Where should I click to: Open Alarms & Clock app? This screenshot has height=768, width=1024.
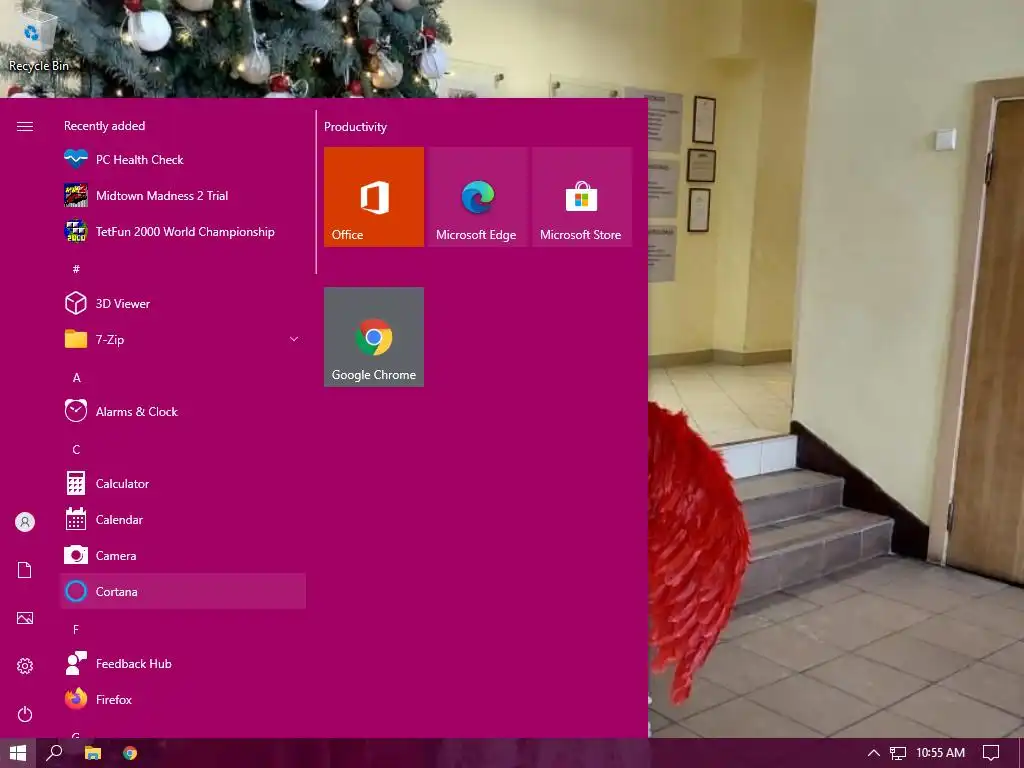pyautogui.click(x=183, y=411)
